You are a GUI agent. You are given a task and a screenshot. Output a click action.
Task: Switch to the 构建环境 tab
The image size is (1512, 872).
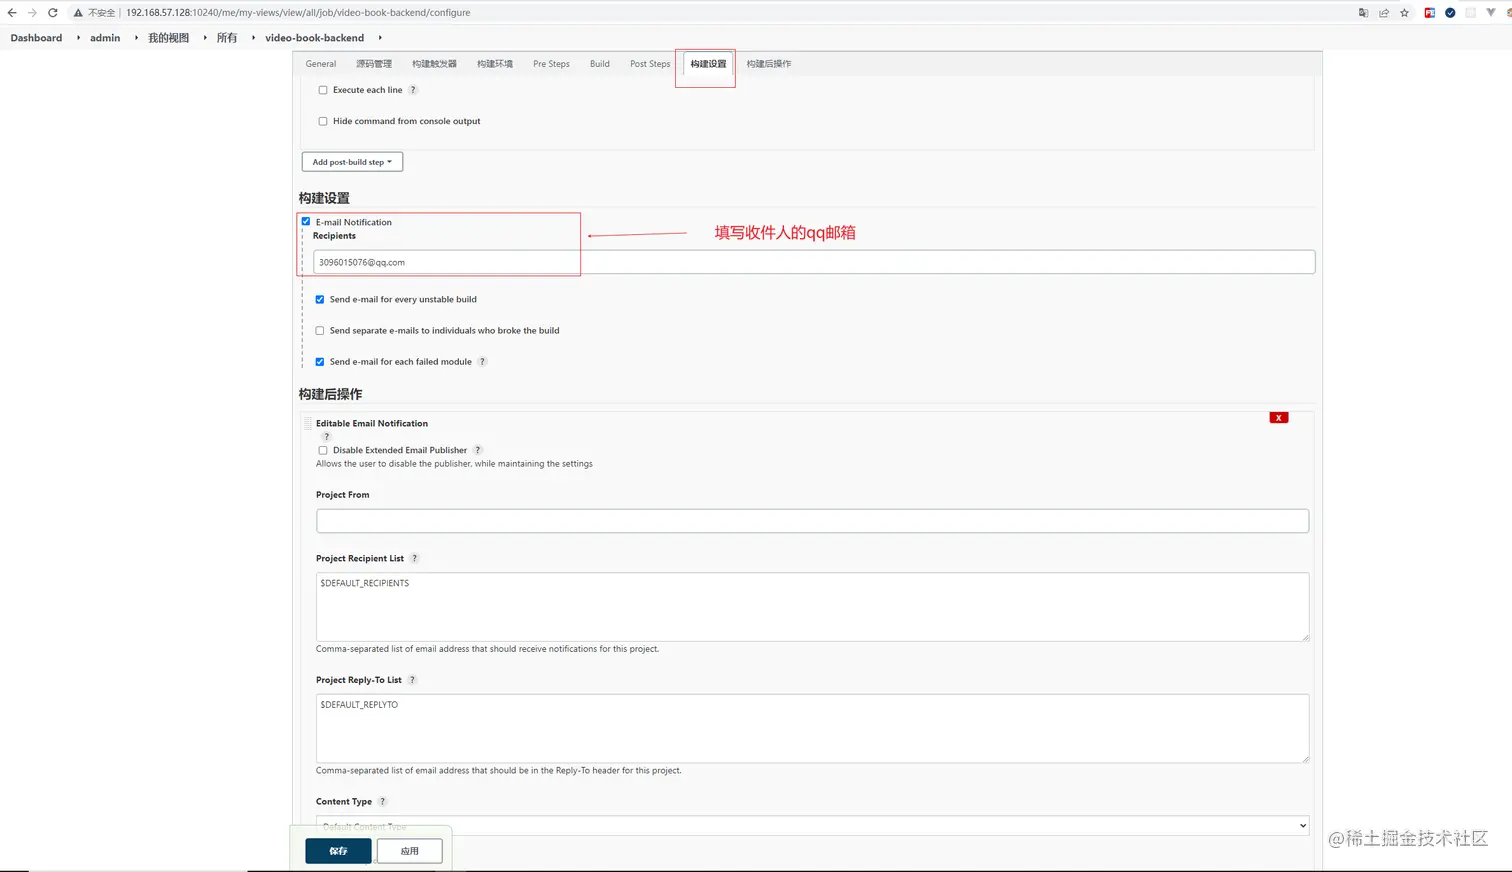(495, 64)
